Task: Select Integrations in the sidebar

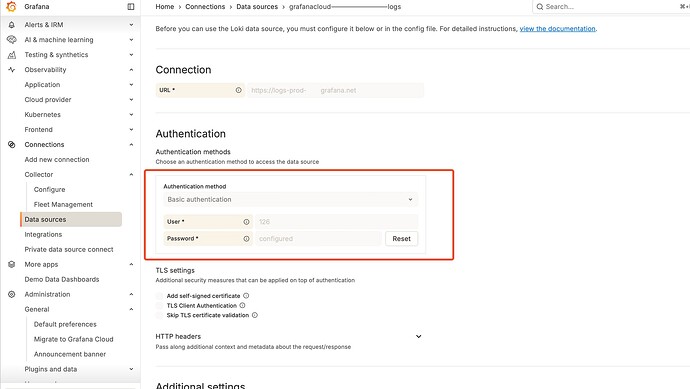Action: coord(43,234)
